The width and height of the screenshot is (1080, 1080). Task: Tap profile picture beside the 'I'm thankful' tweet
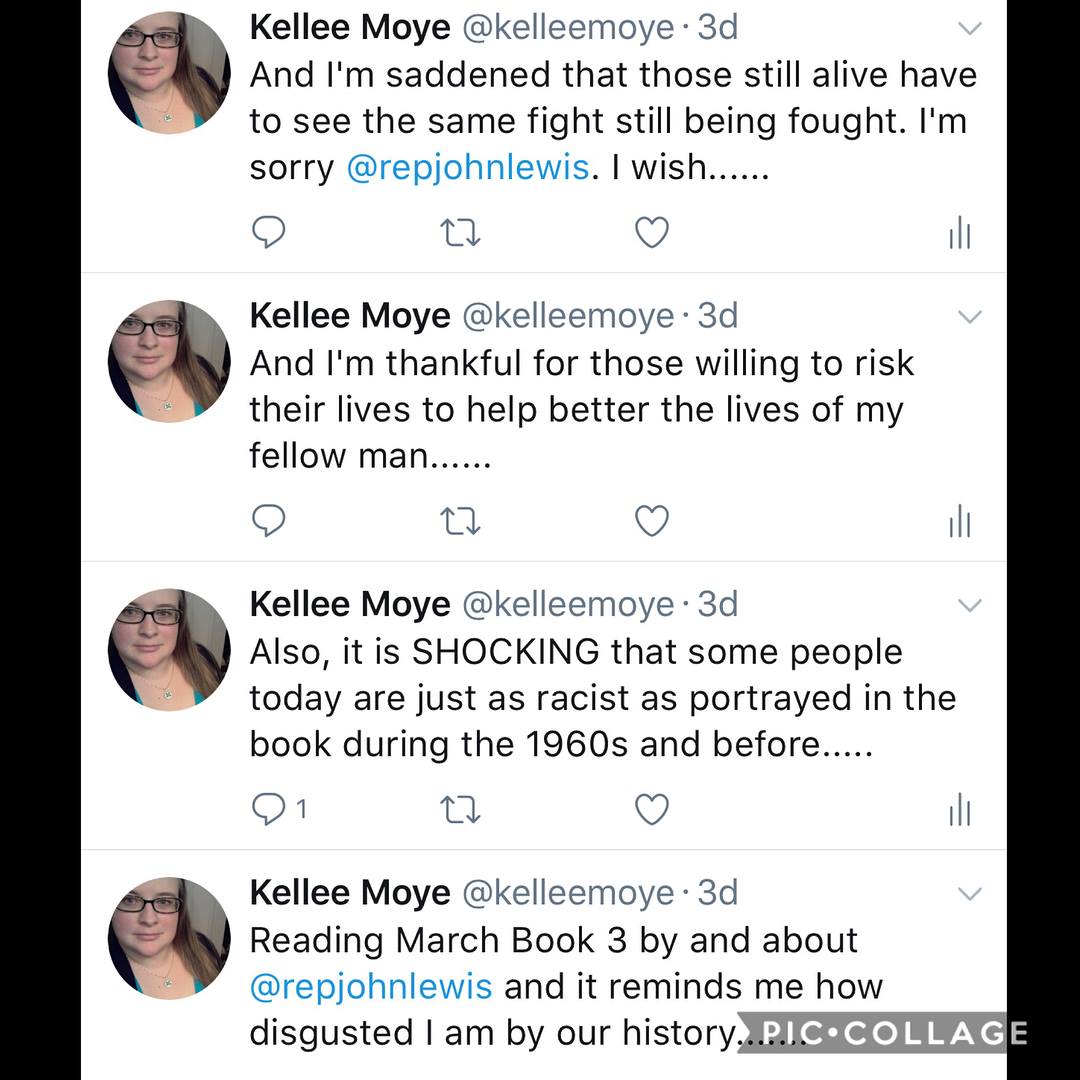click(x=169, y=361)
